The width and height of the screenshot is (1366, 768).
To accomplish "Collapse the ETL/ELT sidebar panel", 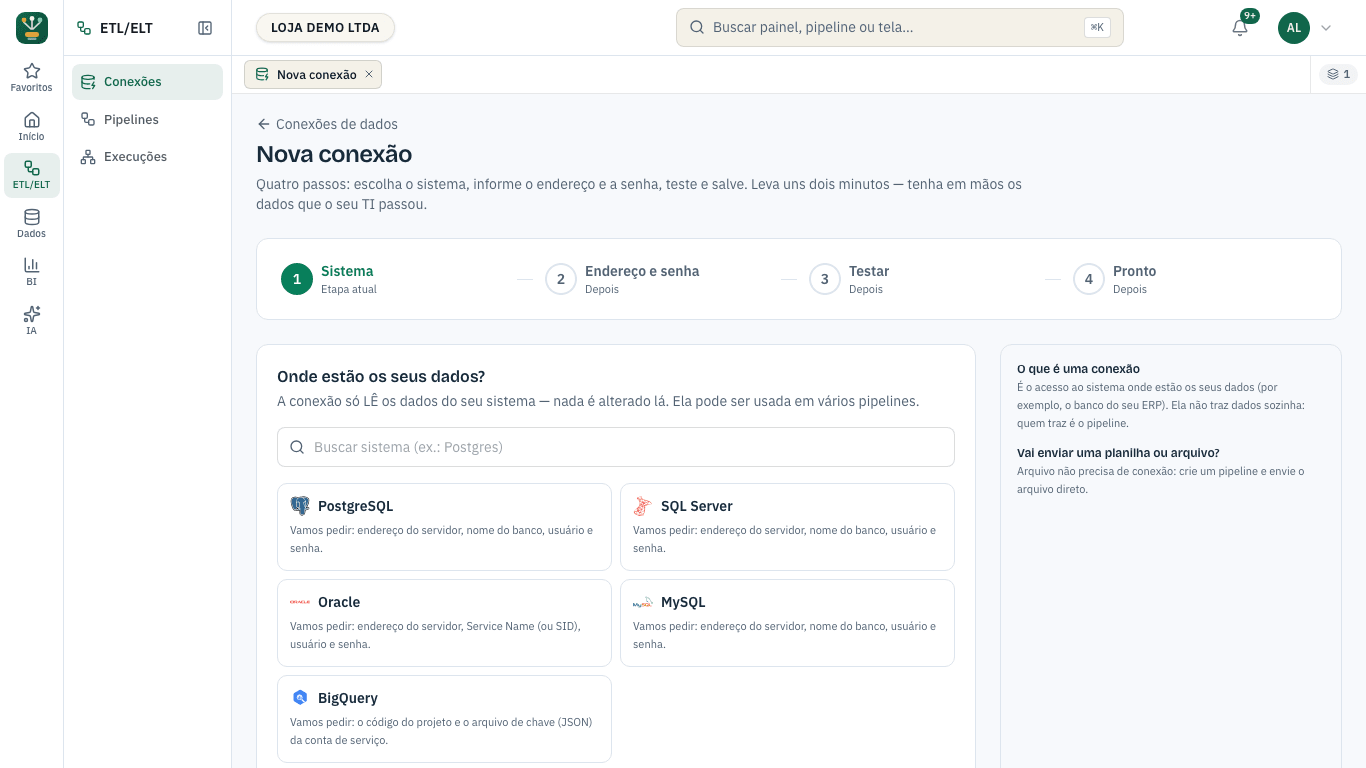I will coord(205,28).
